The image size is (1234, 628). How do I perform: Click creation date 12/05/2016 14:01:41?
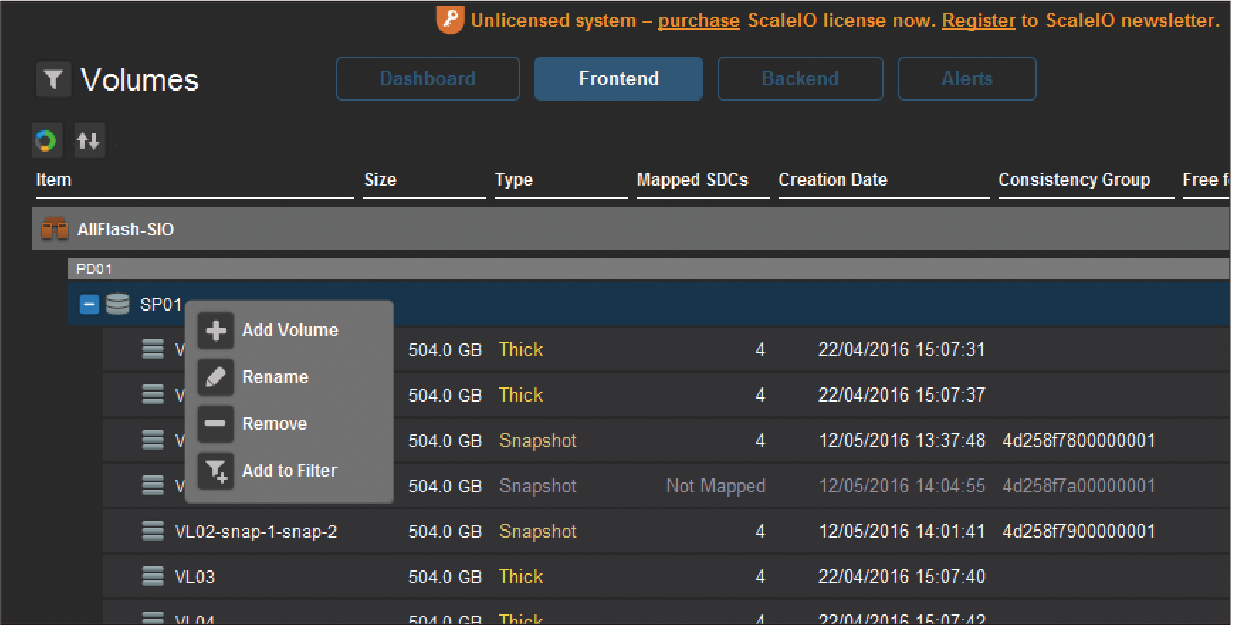(x=902, y=531)
